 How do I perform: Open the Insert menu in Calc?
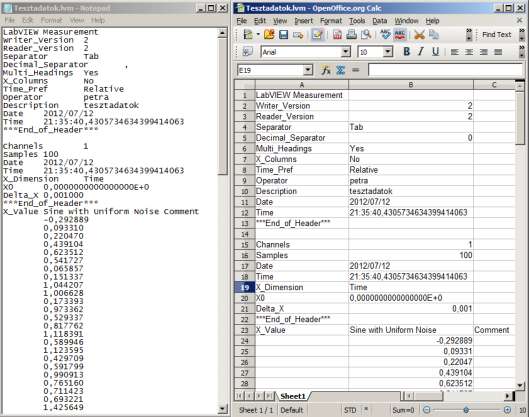coord(303,21)
